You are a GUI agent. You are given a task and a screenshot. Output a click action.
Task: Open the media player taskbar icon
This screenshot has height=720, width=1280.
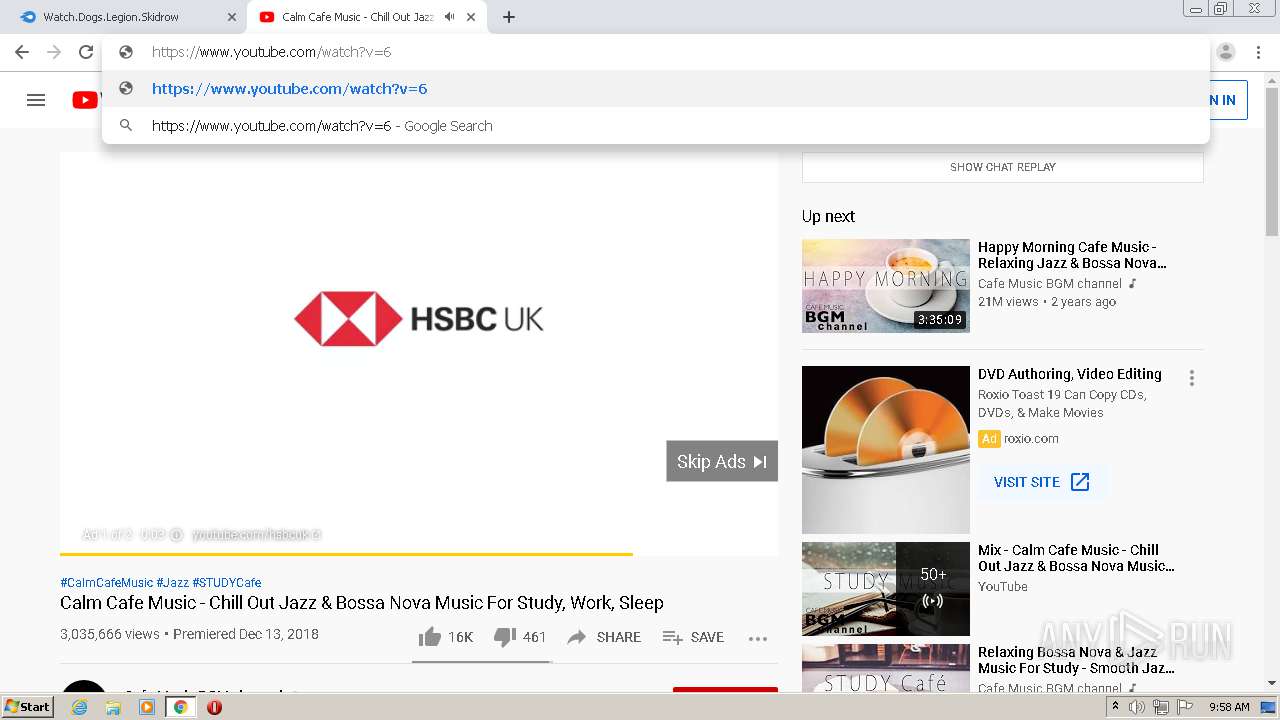click(x=147, y=707)
